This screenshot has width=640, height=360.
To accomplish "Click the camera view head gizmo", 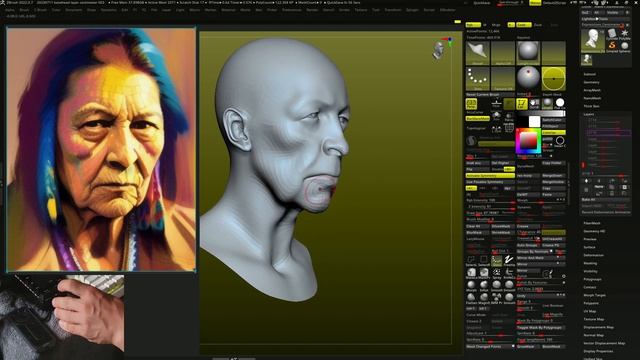I will 439,50.
